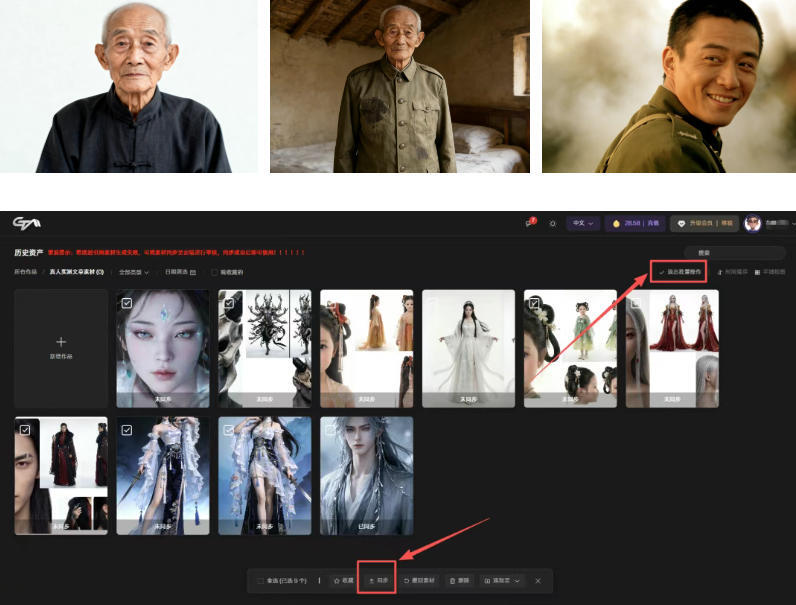The image size is (796, 605).
Task: Toggle the 全选 select-all checkbox
Action: [x=262, y=580]
